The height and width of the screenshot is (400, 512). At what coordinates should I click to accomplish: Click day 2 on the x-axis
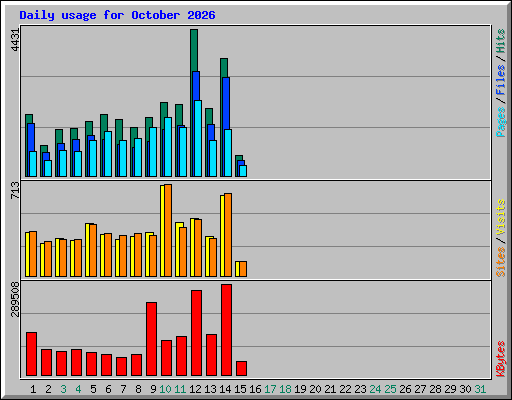pyautogui.click(x=48, y=389)
